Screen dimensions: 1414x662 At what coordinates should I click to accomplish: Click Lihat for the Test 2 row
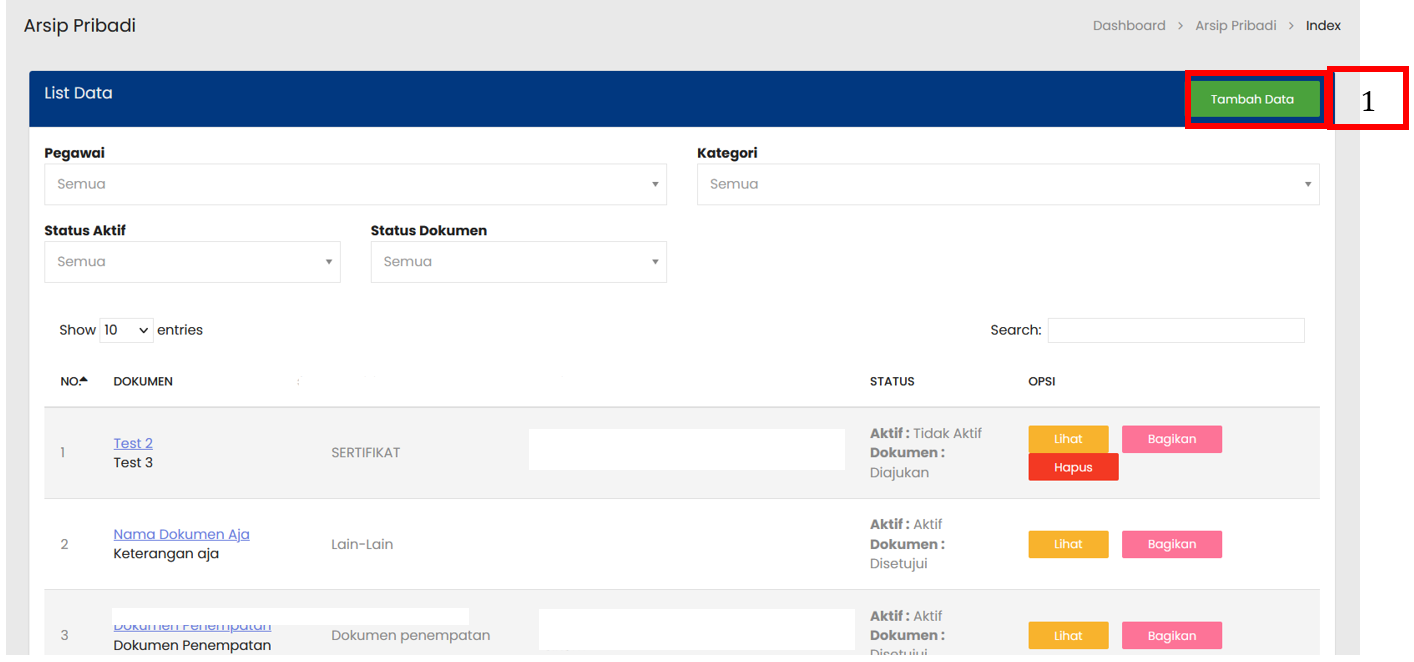click(1068, 439)
